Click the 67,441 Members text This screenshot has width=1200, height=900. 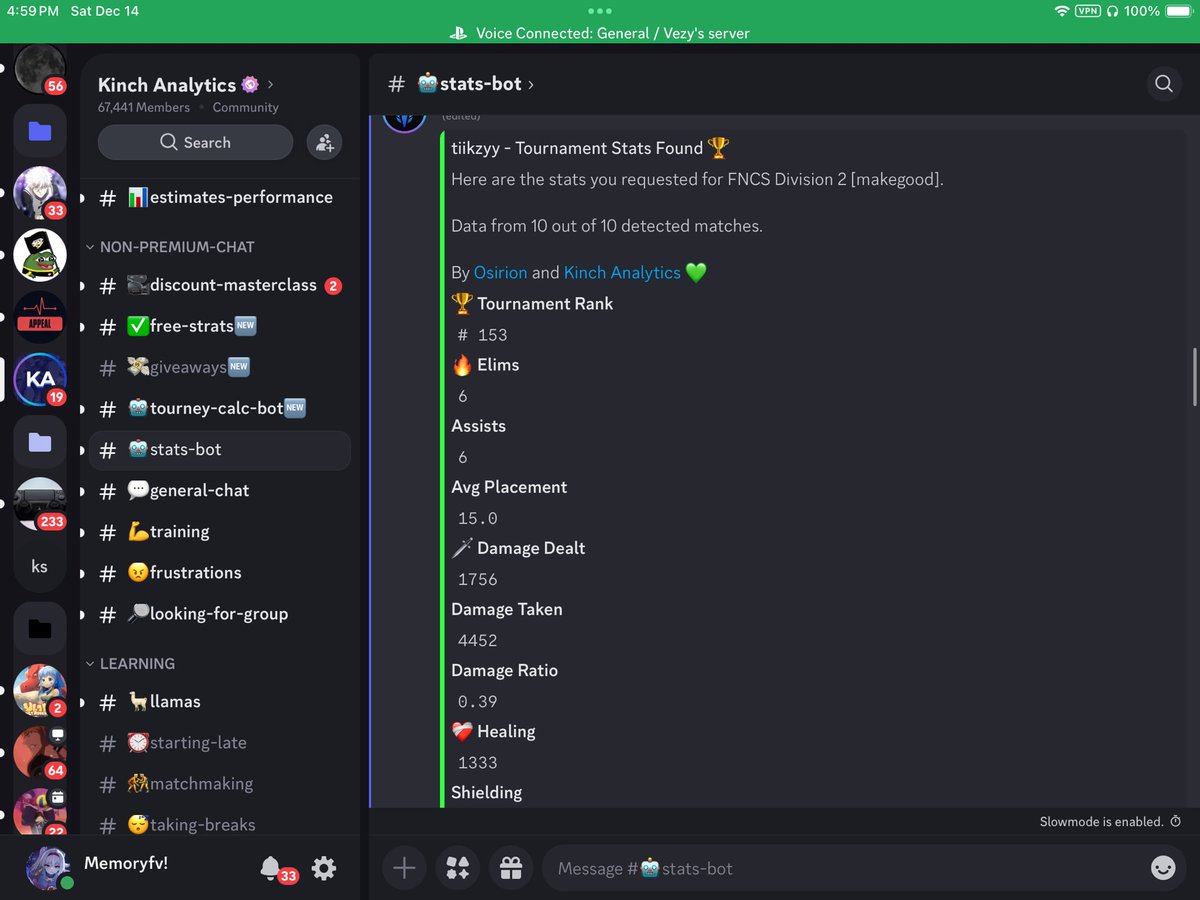pos(144,107)
